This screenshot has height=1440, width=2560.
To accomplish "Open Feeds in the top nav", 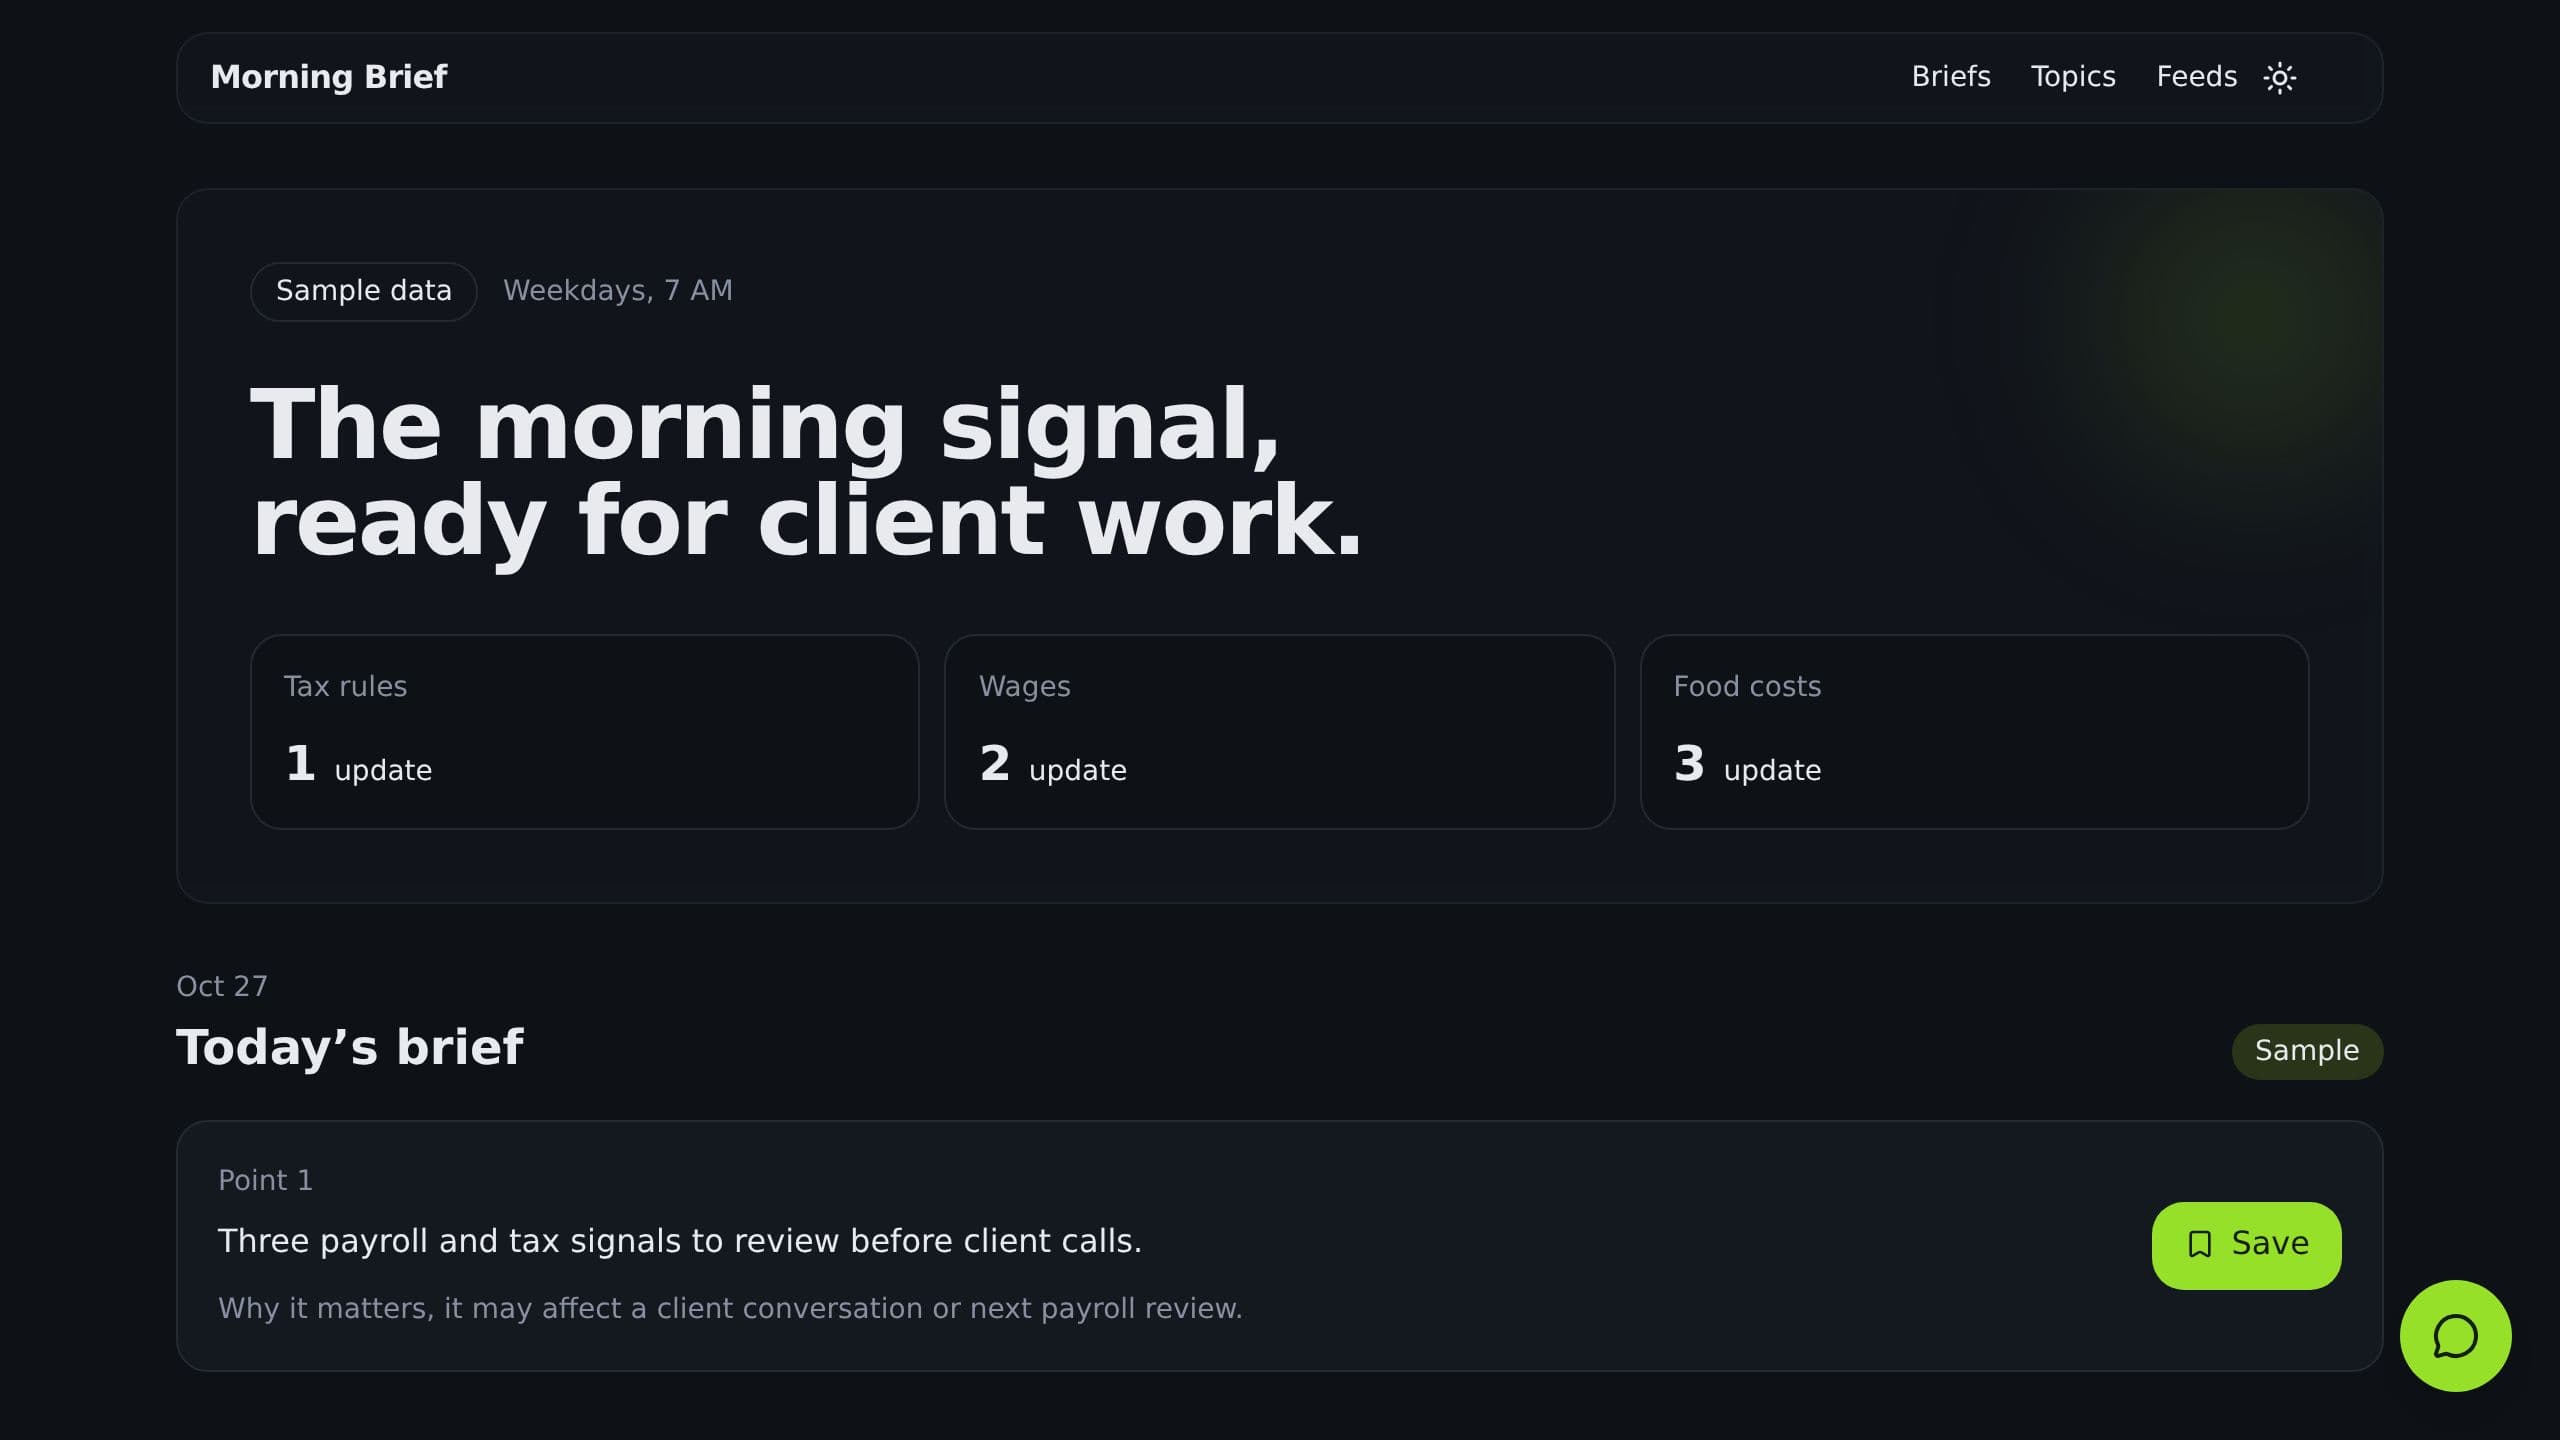I will (x=2196, y=77).
